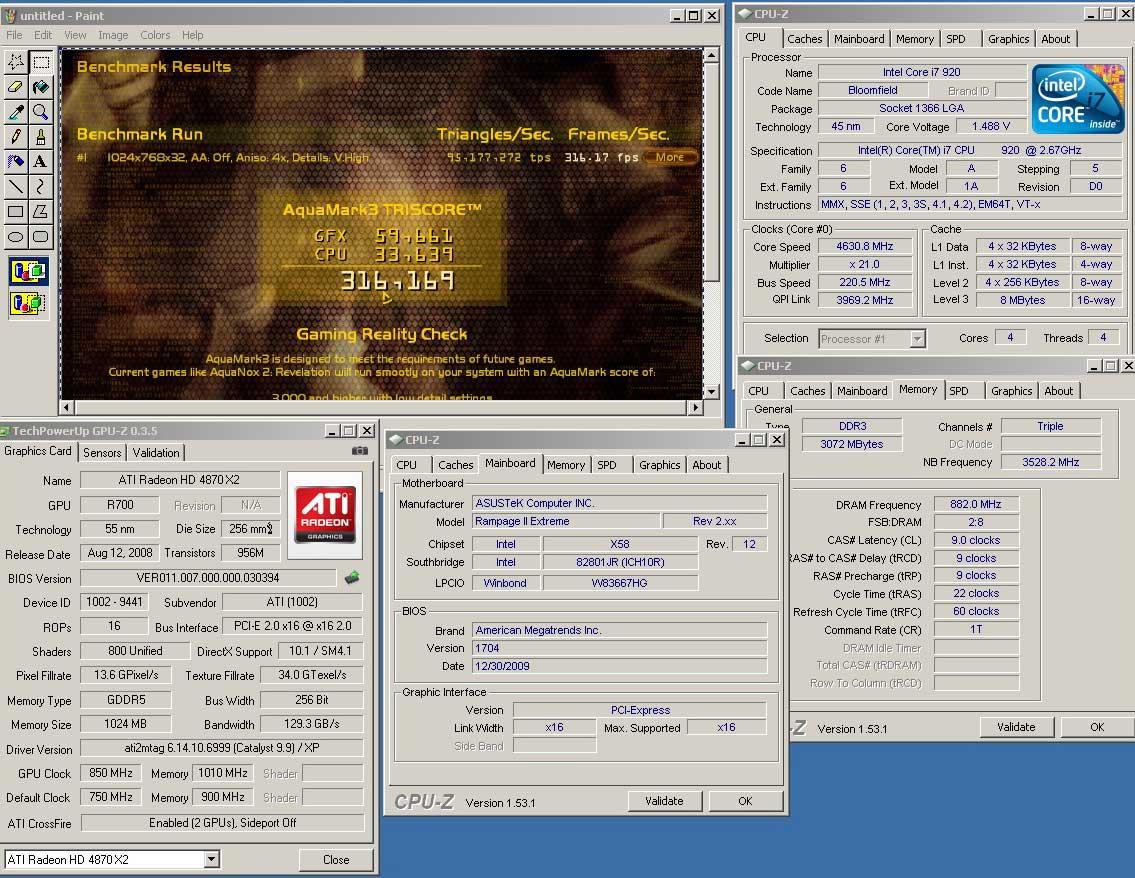Open SPD tab in top CPU-Z window

coord(956,39)
